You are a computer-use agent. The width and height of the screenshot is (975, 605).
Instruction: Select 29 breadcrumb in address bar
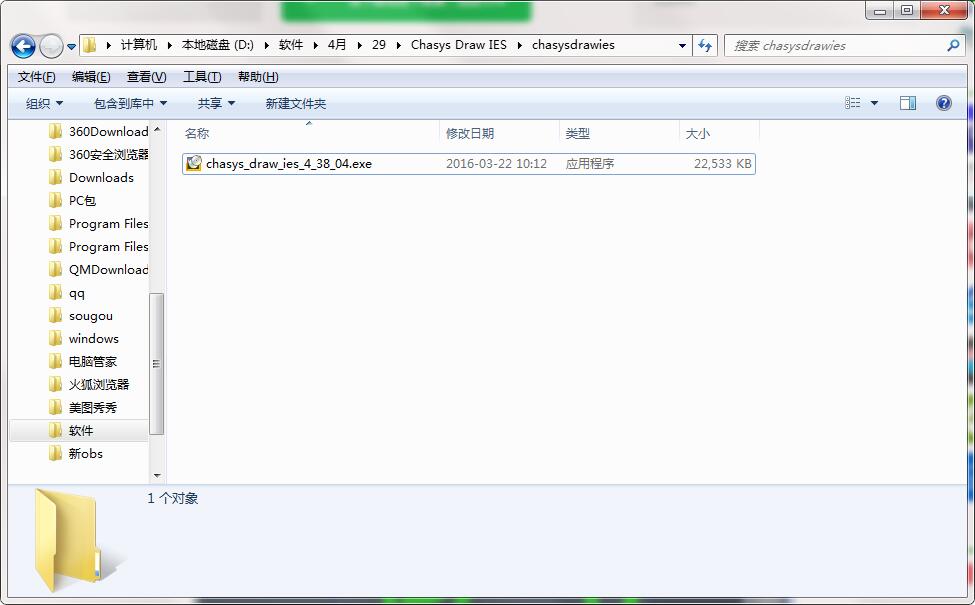point(379,45)
